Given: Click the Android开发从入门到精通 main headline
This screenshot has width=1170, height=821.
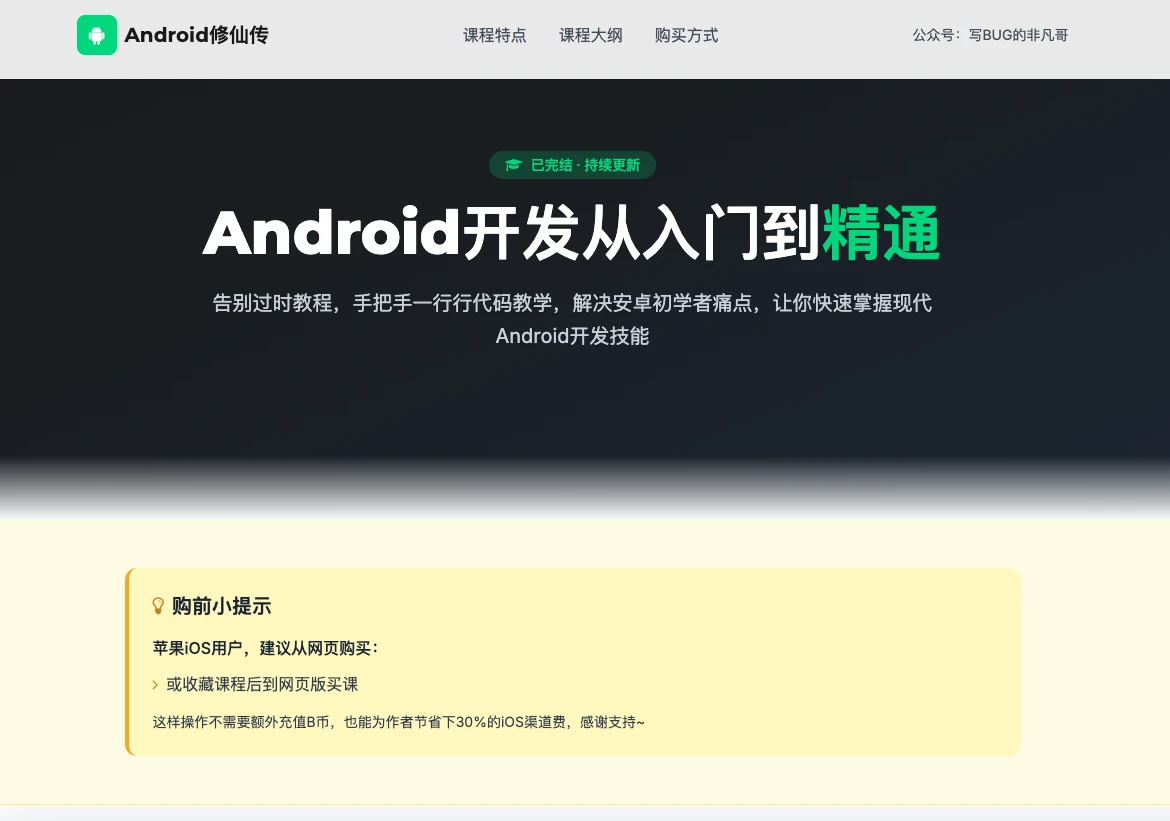Looking at the screenshot, I should 572,233.
